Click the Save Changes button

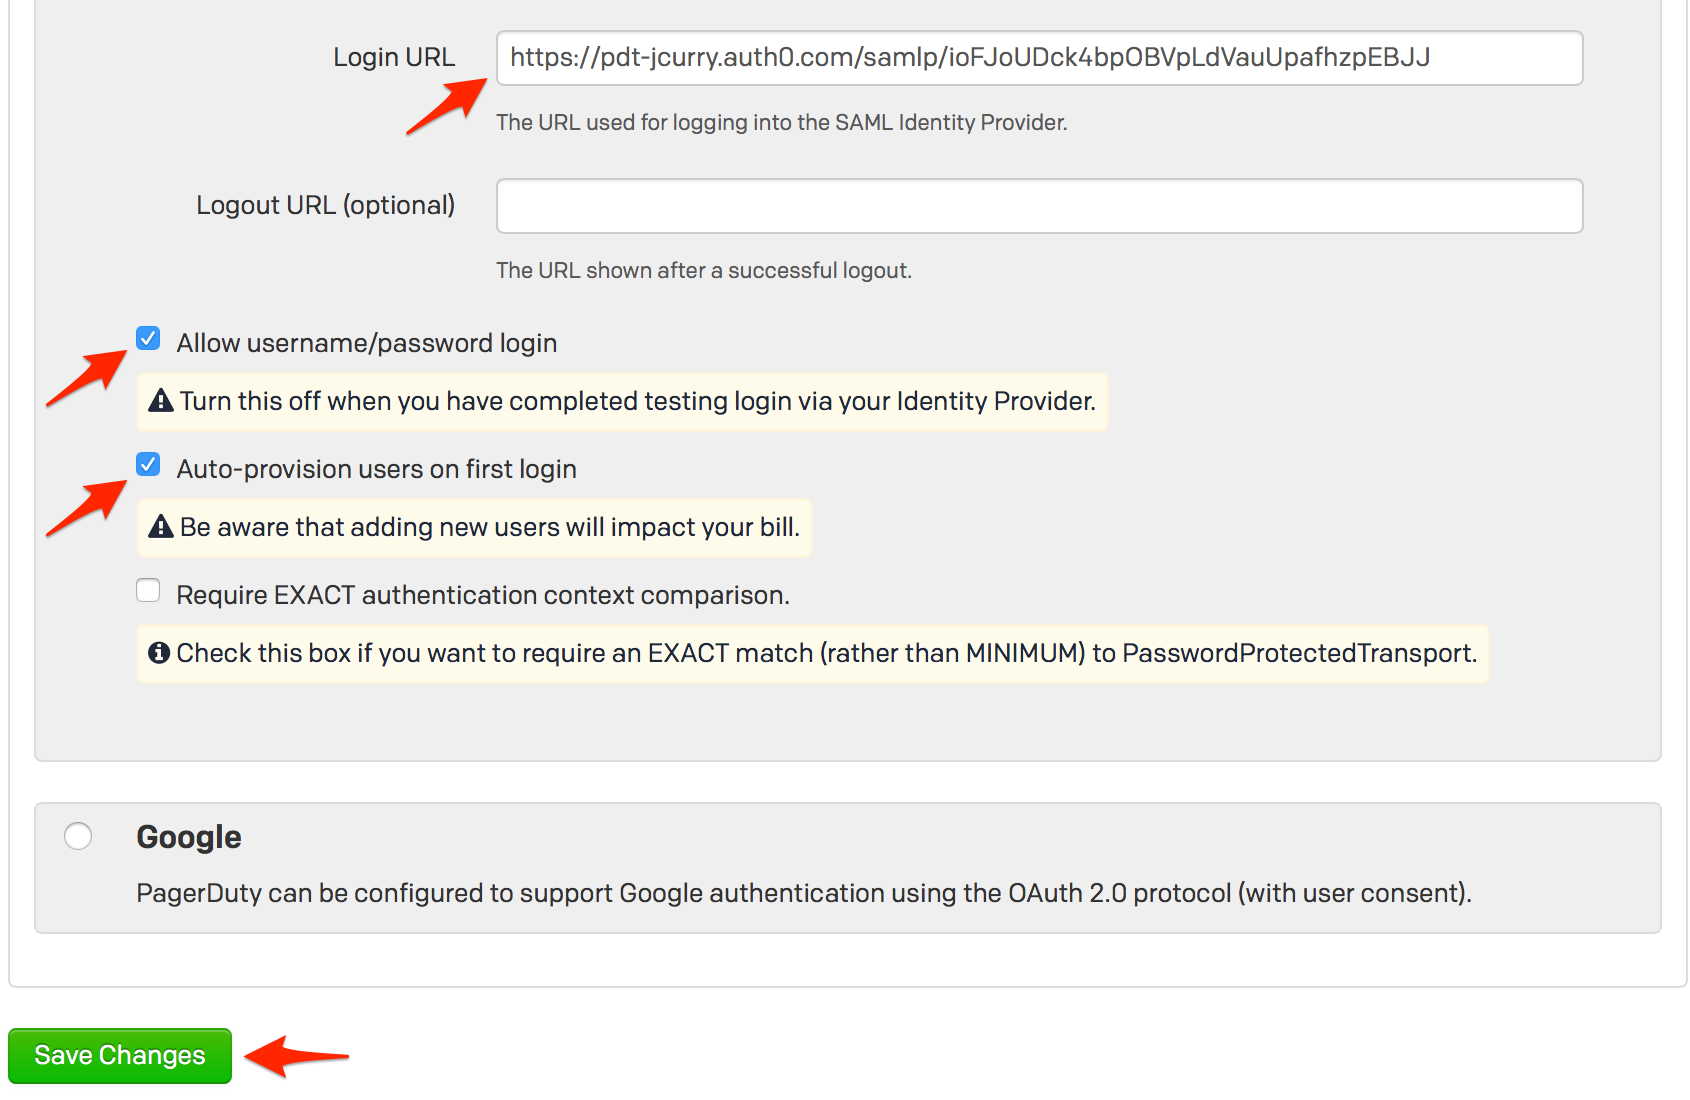[119, 1055]
